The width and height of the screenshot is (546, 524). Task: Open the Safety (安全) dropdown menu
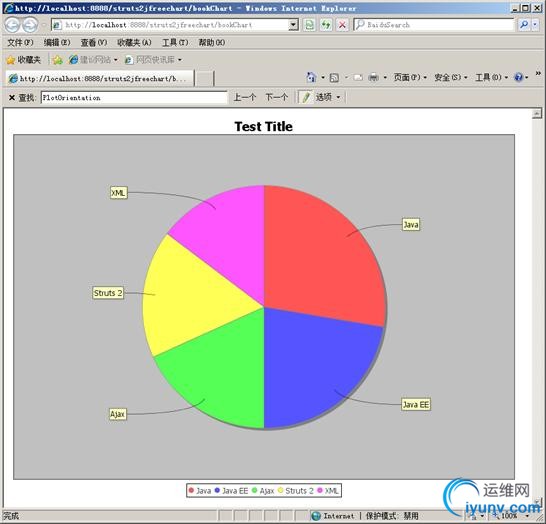451,77
